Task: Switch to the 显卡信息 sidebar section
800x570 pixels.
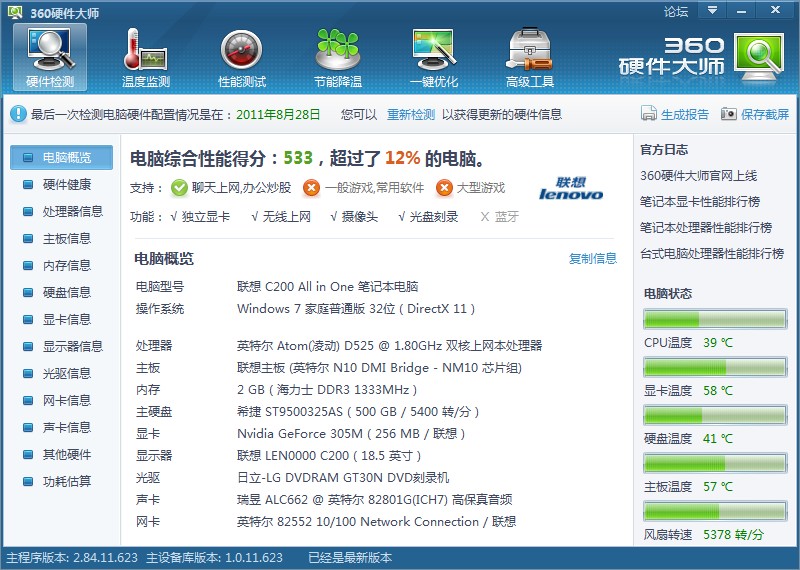Action: [66, 320]
